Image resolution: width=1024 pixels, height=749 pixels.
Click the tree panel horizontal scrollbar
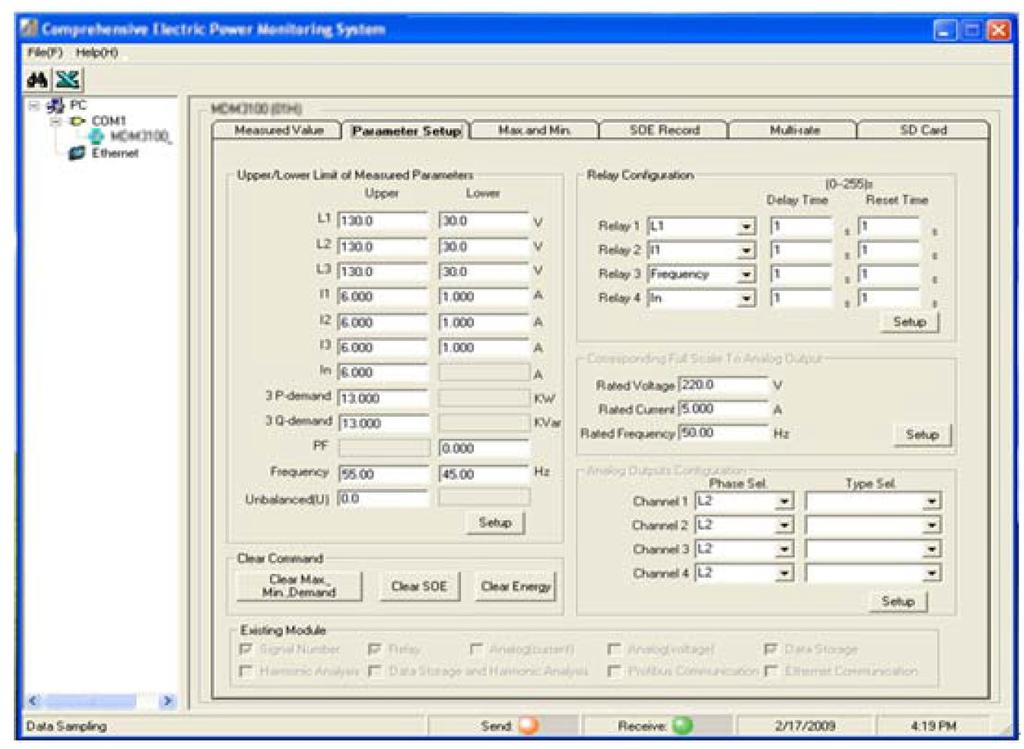91,701
